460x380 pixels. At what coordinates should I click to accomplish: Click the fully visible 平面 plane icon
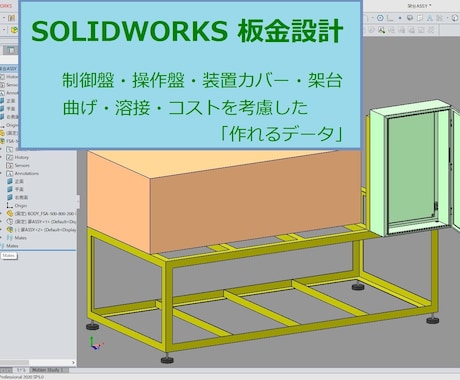pyautogui.click(x=10, y=189)
